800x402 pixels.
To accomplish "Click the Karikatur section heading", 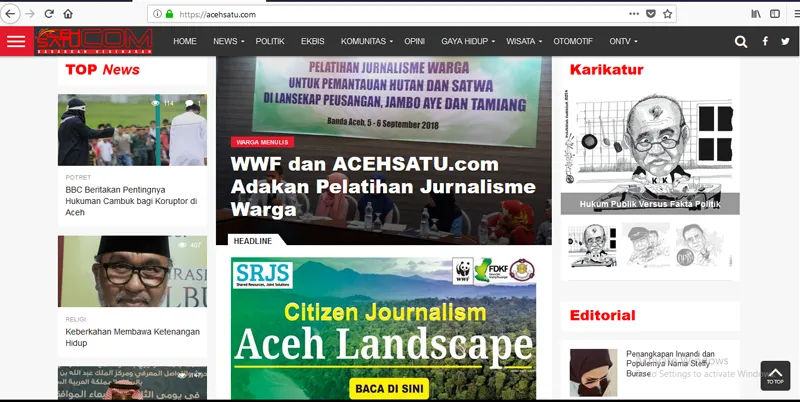I will [x=607, y=69].
